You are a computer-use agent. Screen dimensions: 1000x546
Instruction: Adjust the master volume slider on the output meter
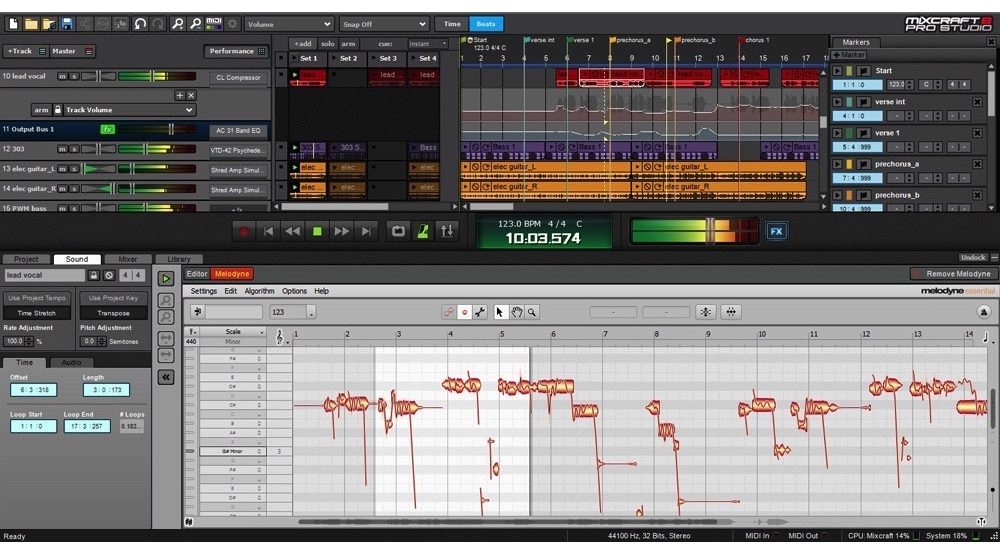point(710,231)
